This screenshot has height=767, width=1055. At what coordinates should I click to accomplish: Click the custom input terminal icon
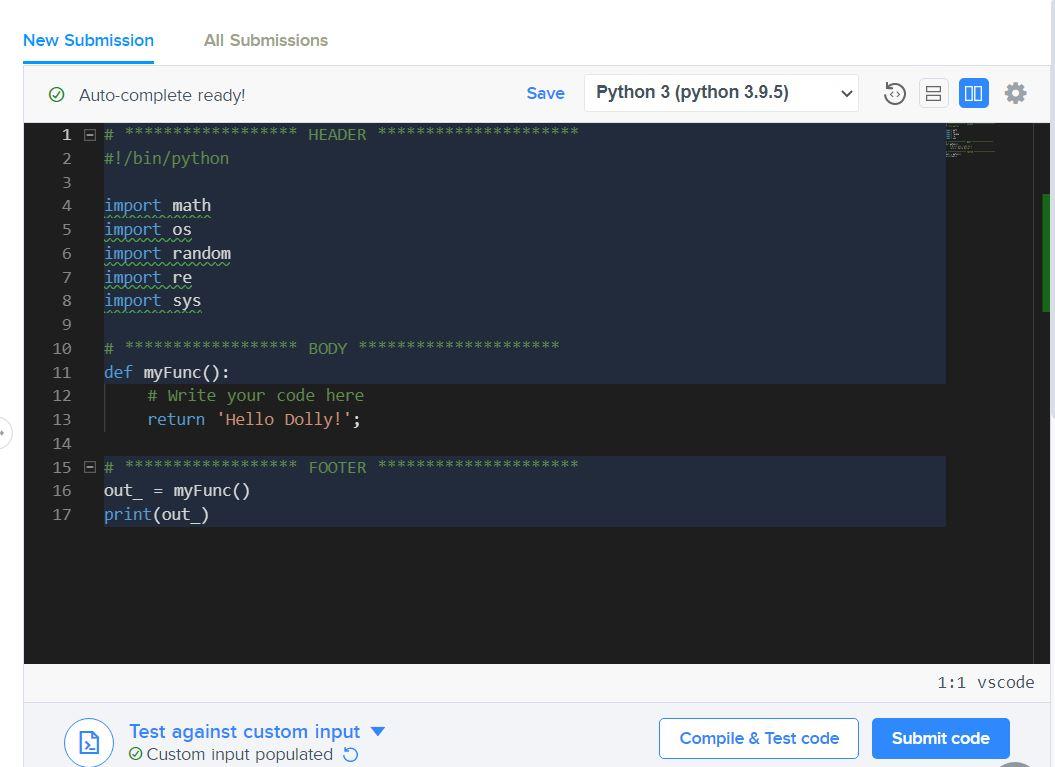tap(89, 743)
